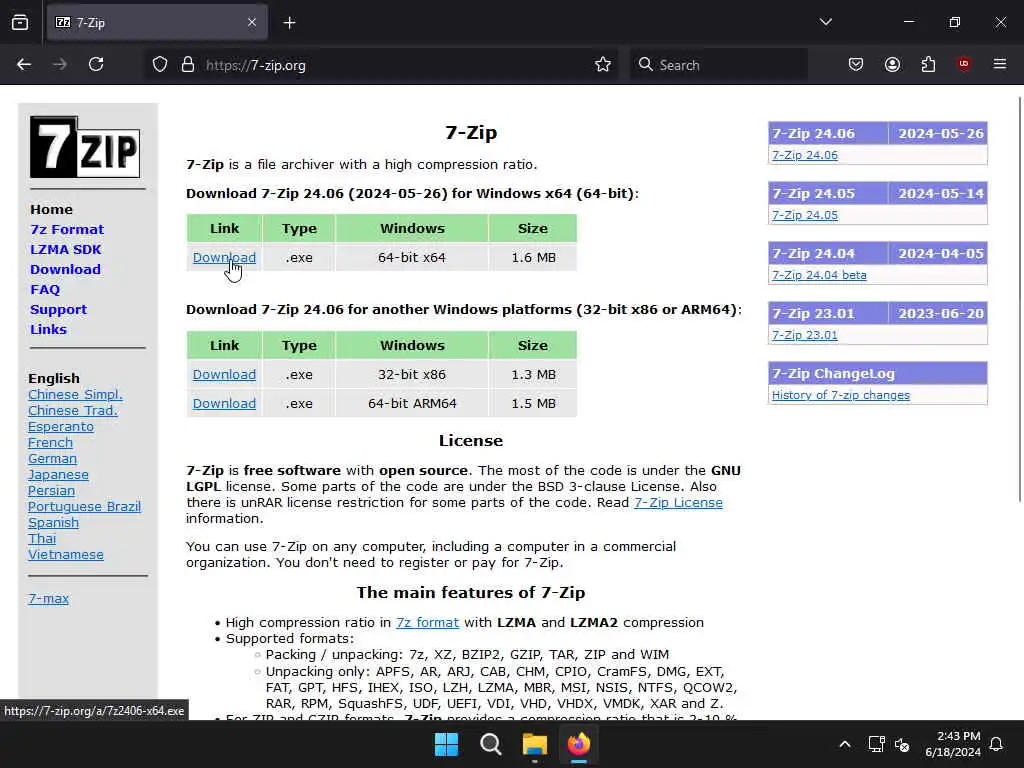
Task: Switch language to French
Action: (50, 443)
